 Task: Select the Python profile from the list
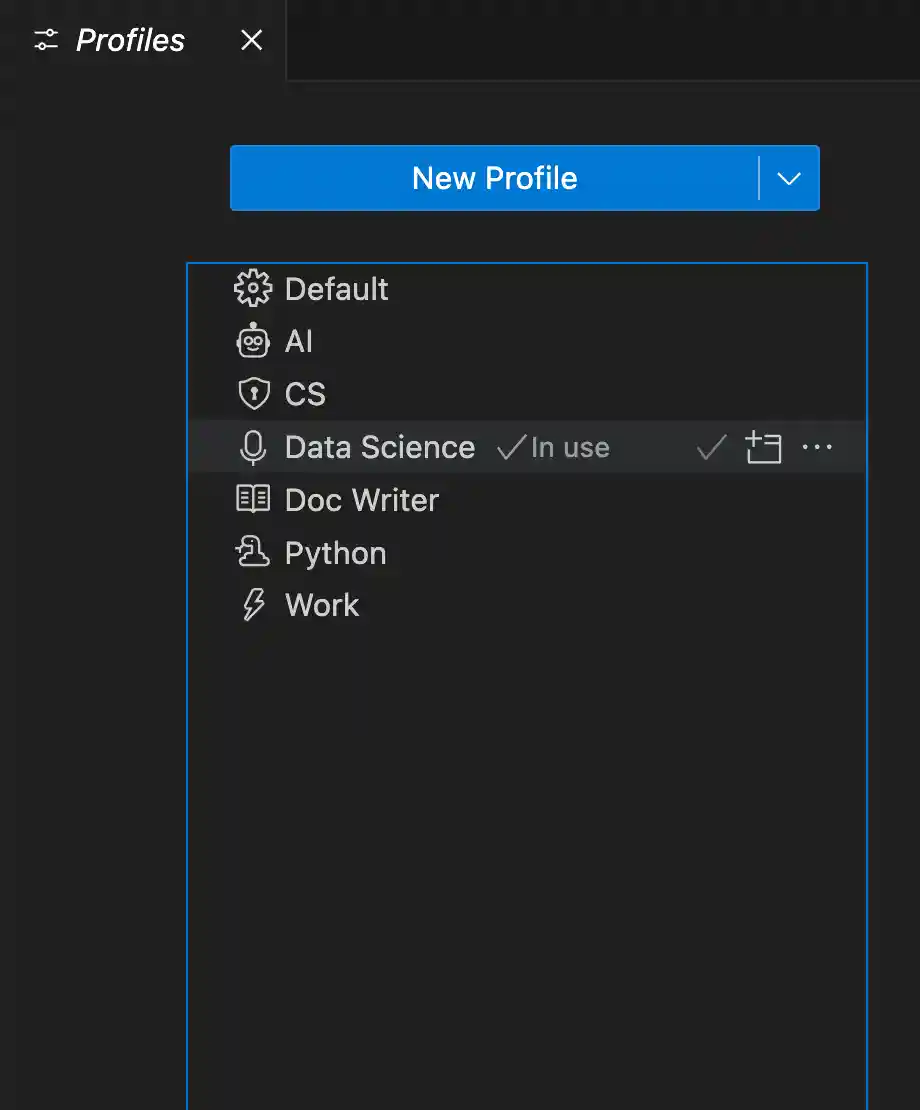pyautogui.click(x=335, y=552)
